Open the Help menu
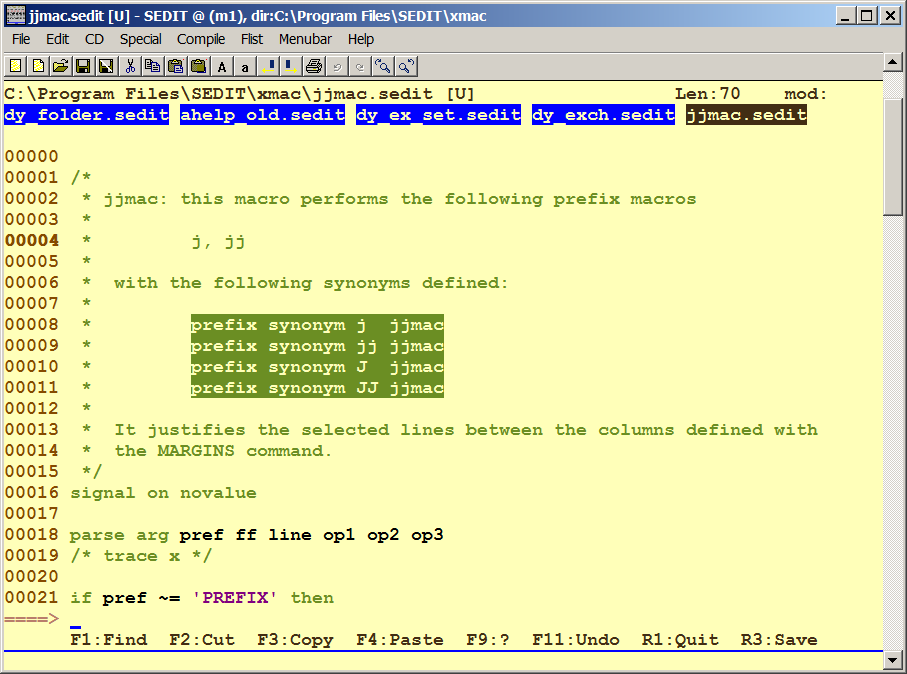 point(361,39)
